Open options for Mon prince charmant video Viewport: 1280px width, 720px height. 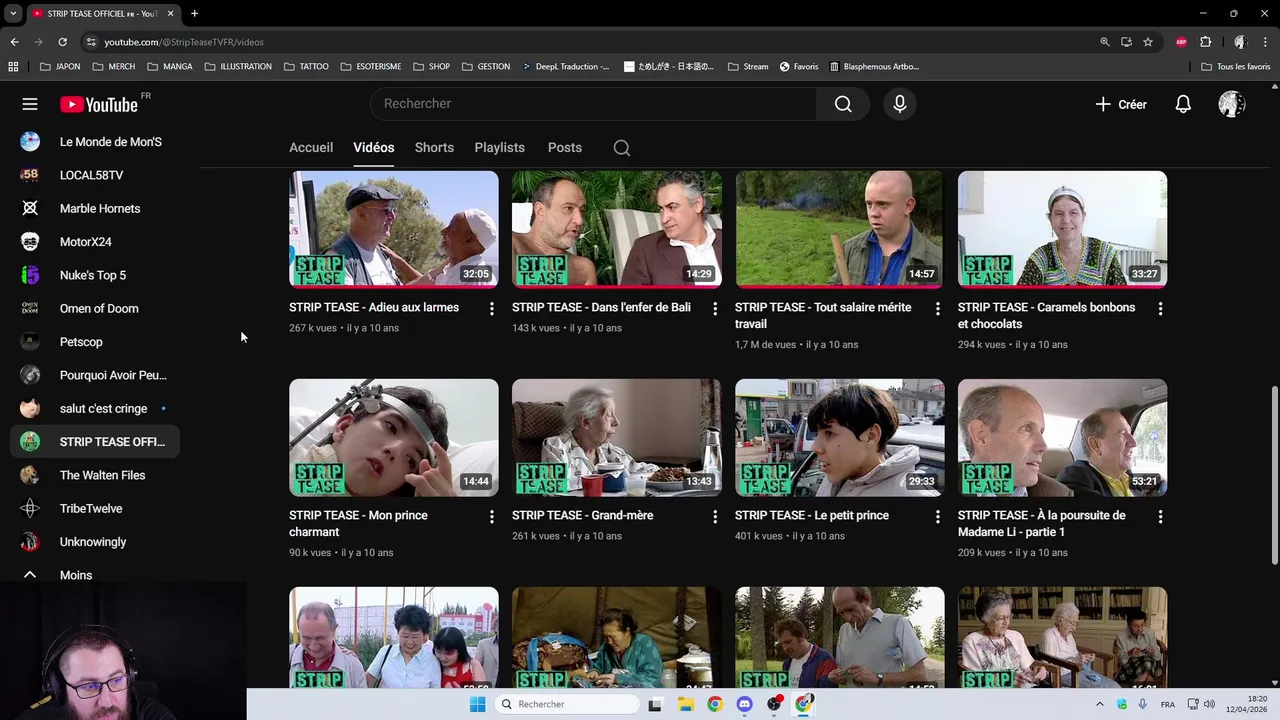pos(491,517)
